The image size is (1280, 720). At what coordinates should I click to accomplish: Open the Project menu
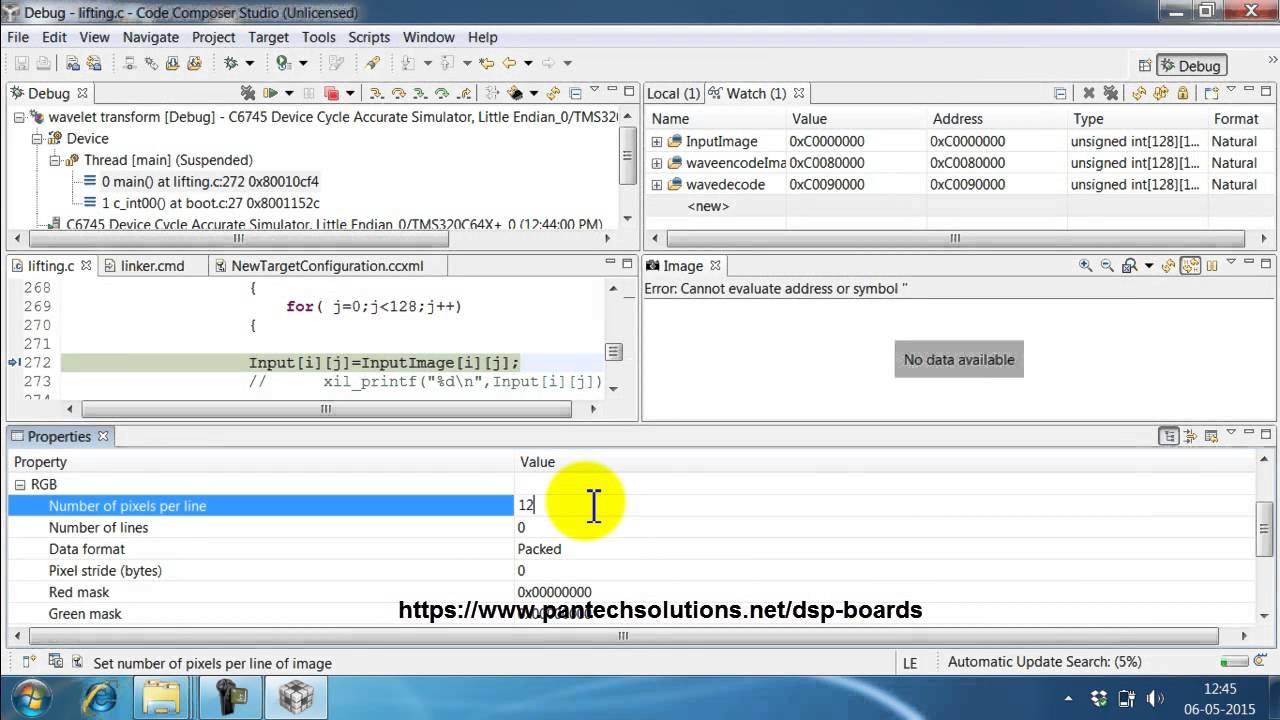(213, 37)
